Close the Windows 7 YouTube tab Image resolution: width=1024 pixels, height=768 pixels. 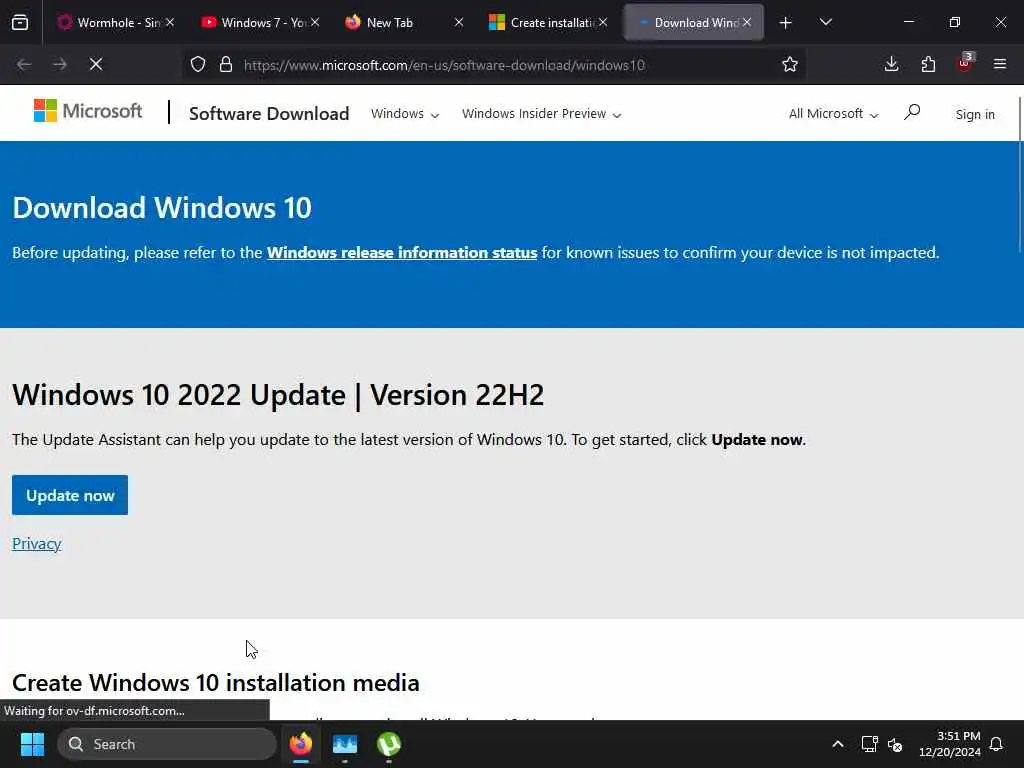pos(315,22)
